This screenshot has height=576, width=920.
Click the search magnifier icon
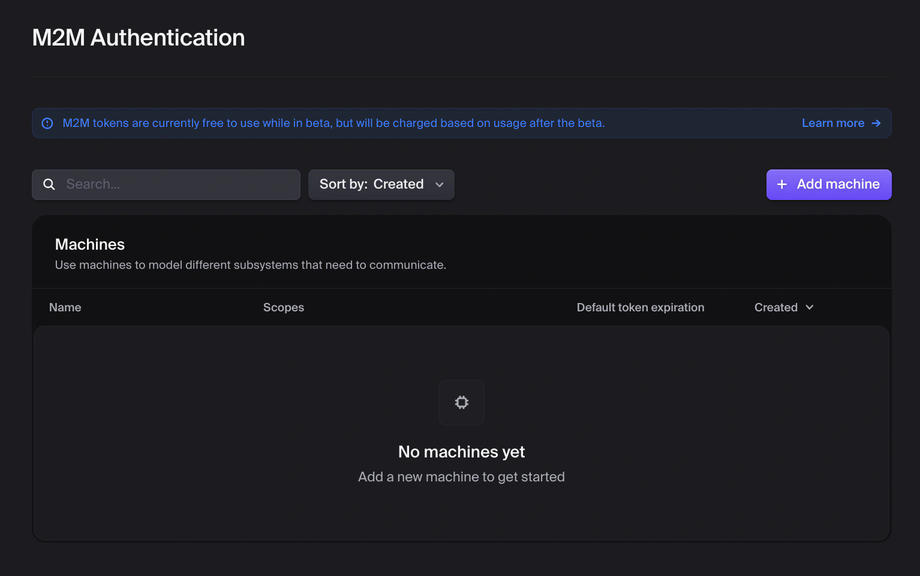49,184
